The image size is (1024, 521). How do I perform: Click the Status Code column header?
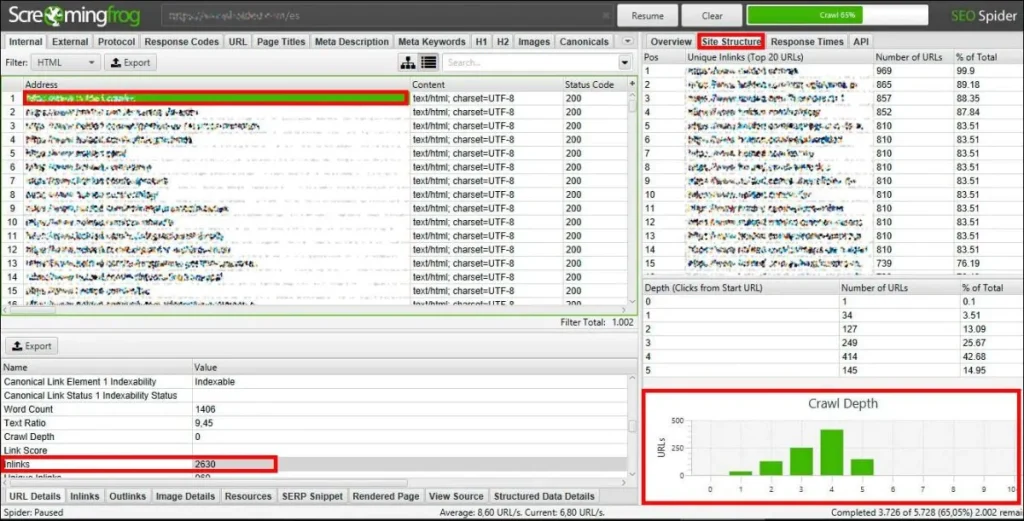(x=589, y=85)
